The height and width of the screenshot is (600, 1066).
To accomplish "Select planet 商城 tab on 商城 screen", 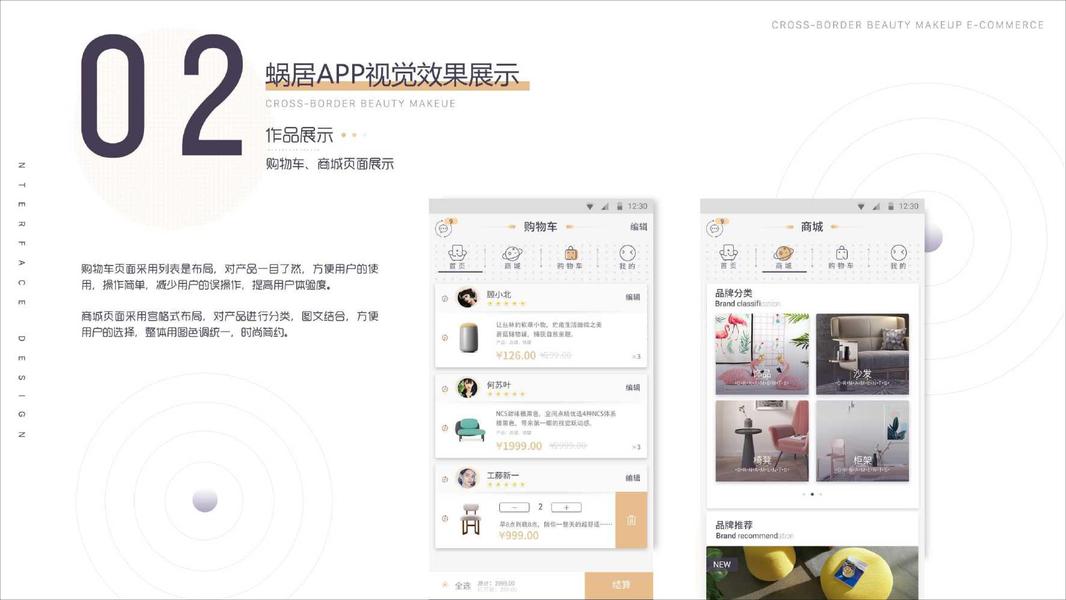I will coord(783,257).
